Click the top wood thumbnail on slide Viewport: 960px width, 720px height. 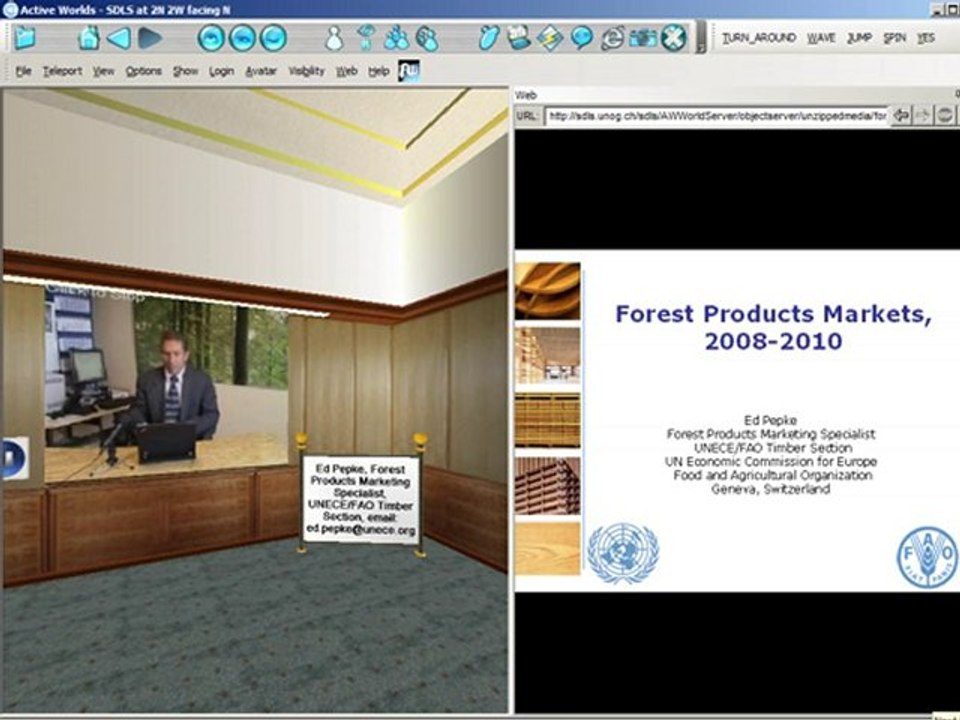[x=547, y=291]
